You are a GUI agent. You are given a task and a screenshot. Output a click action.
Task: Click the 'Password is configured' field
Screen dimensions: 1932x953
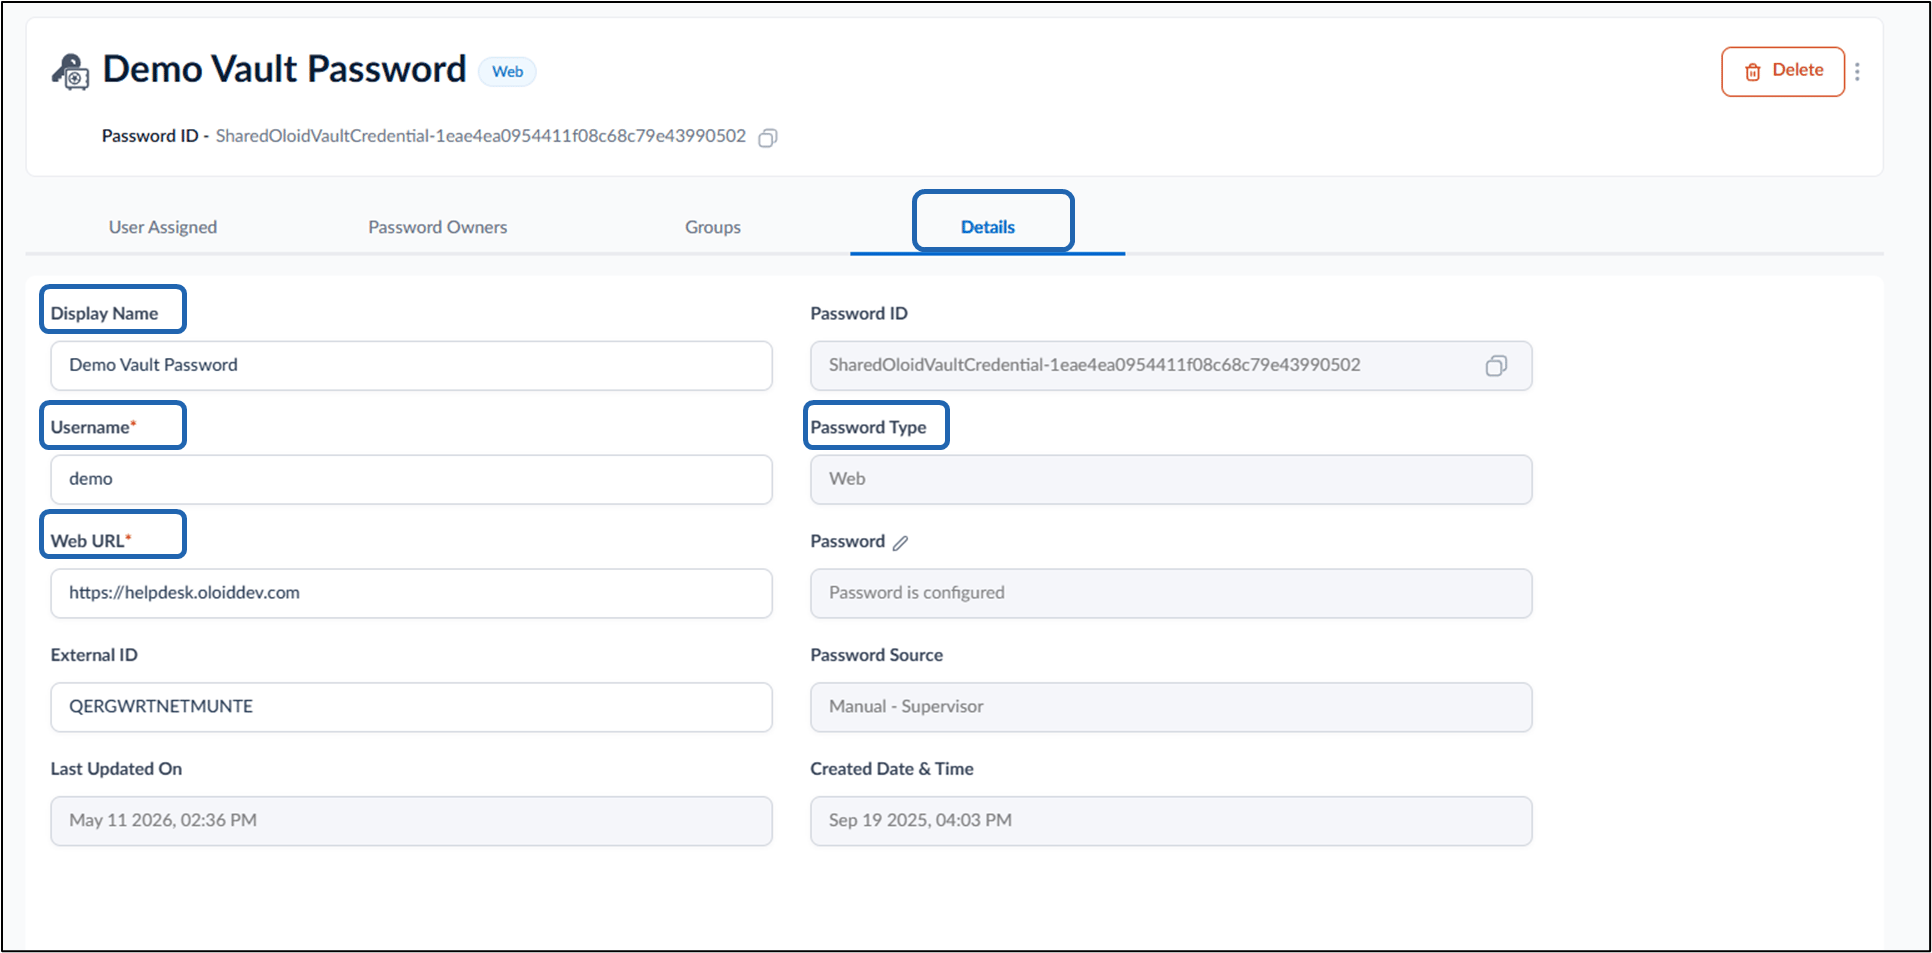point(1171,594)
